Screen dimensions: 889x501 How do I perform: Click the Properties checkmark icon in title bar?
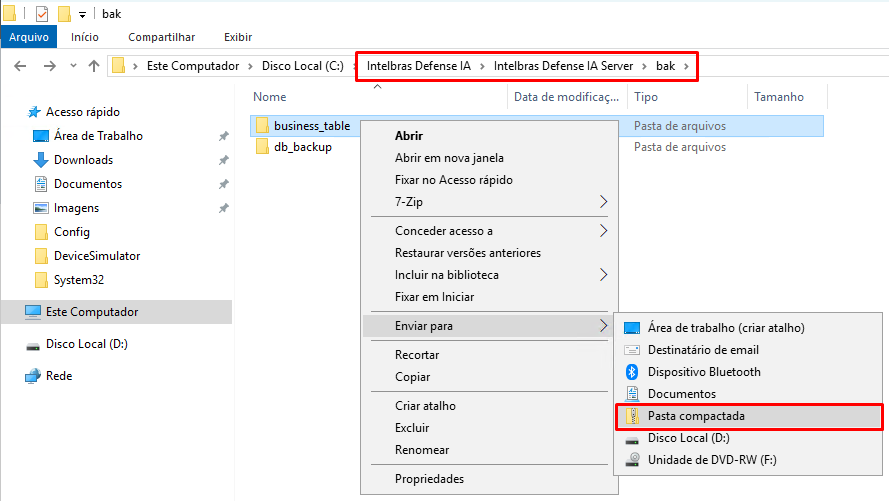[41, 14]
